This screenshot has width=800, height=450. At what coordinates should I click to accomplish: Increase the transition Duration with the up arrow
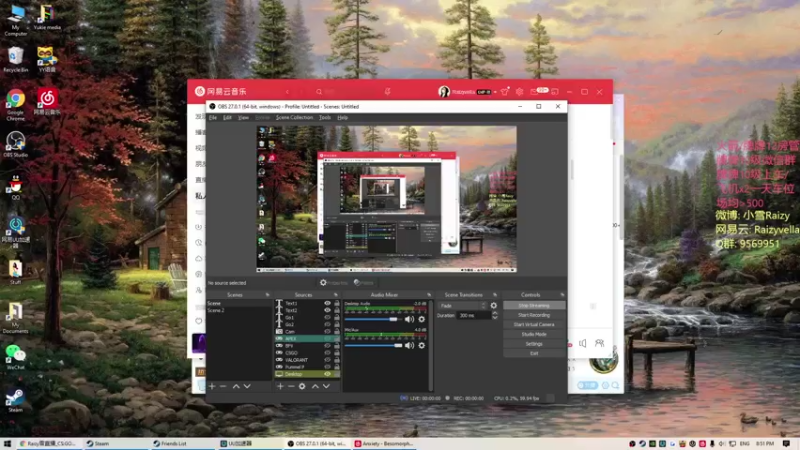pos(494,314)
